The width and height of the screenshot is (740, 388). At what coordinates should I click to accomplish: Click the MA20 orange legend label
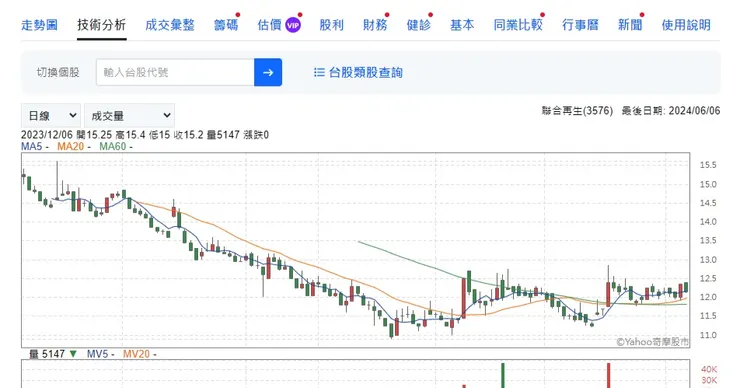pos(70,146)
